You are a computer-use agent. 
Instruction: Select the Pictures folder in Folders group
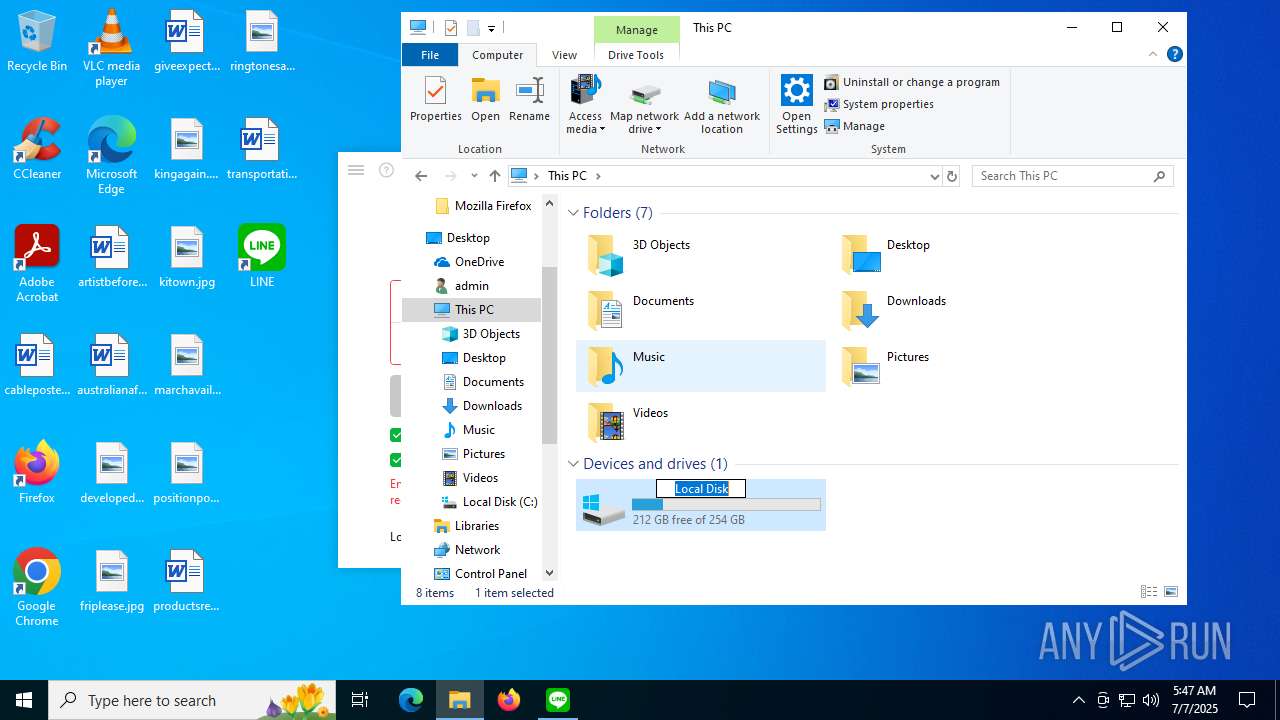coord(860,367)
